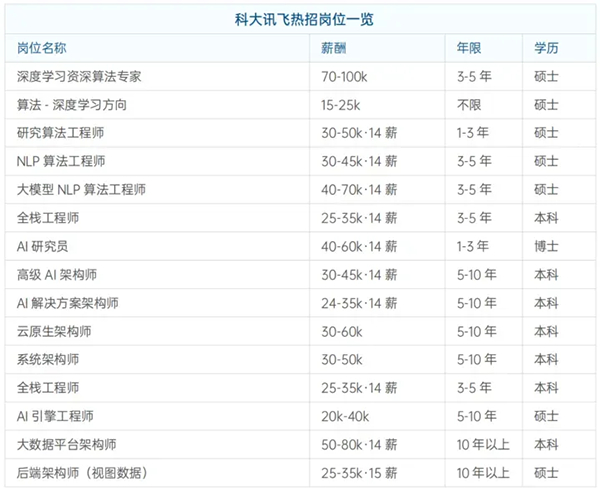Image resolution: width=600 pixels, height=492 pixels.
Task: Select the job name 深度学习资深算法专家
Action: (79, 77)
